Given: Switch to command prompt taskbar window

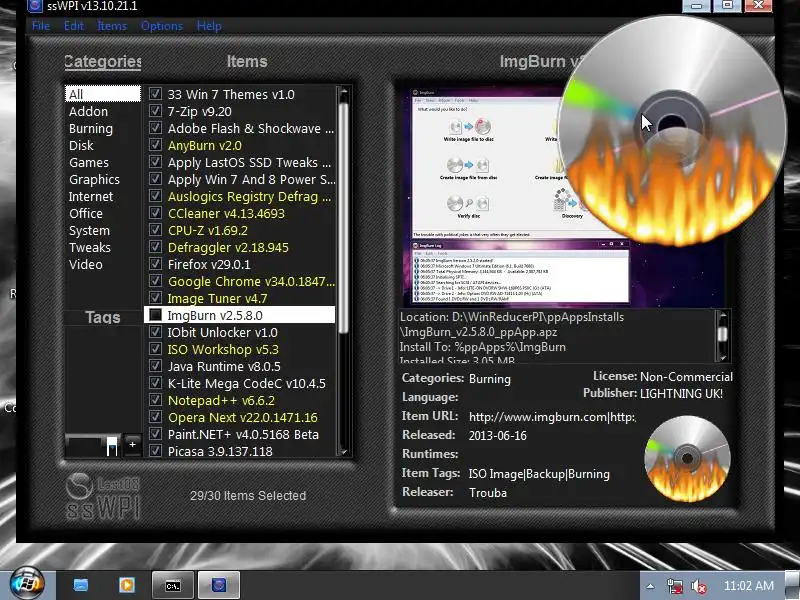Looking at the screenshot, I should pos(173,585).
